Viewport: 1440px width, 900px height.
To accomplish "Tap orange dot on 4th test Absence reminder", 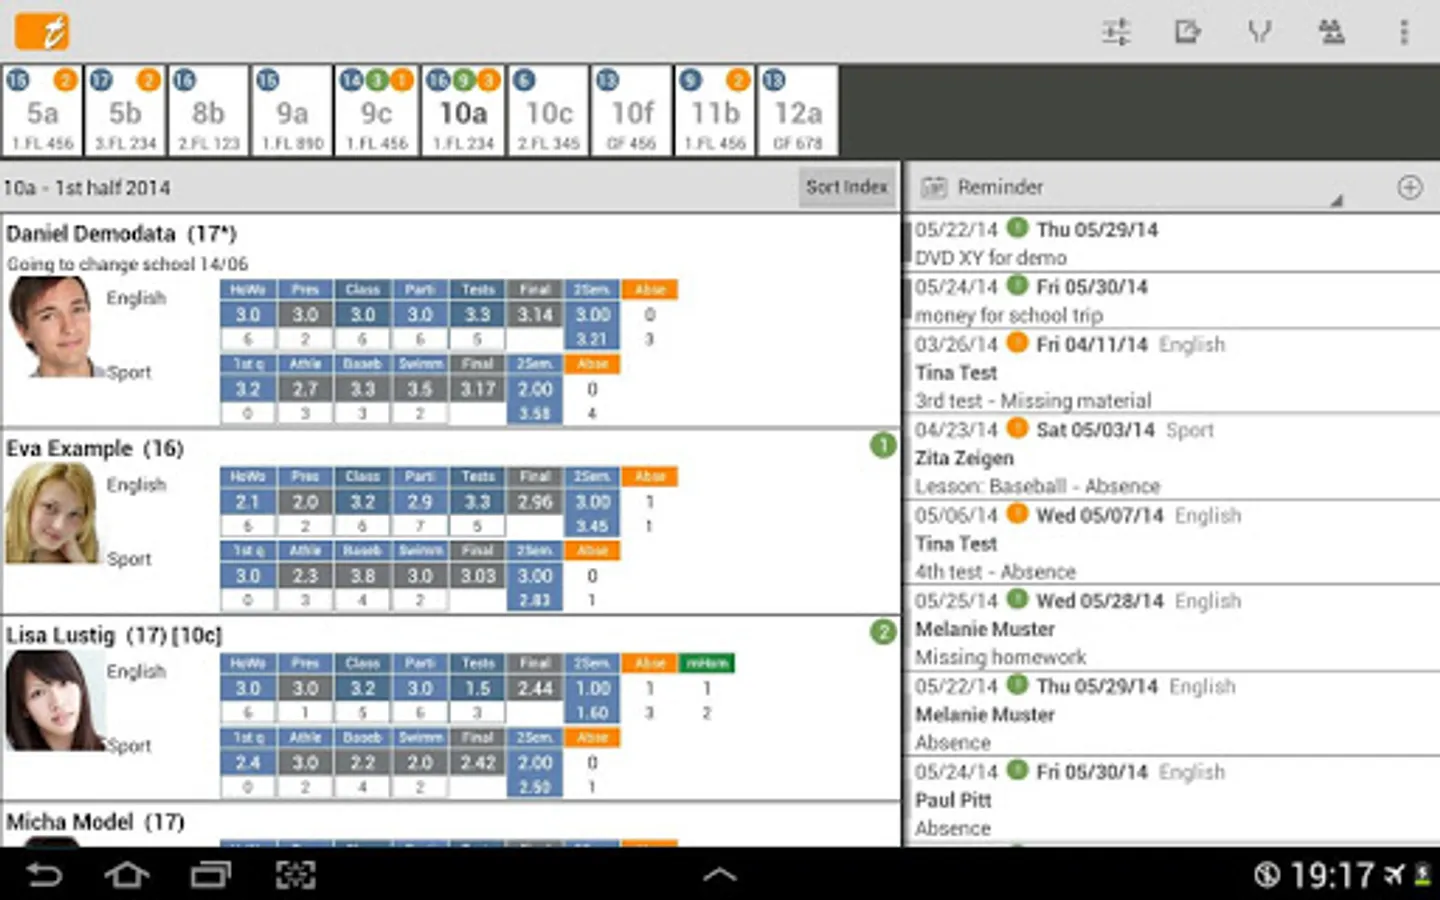I will pyautogui.click(x=1017, y=514).
